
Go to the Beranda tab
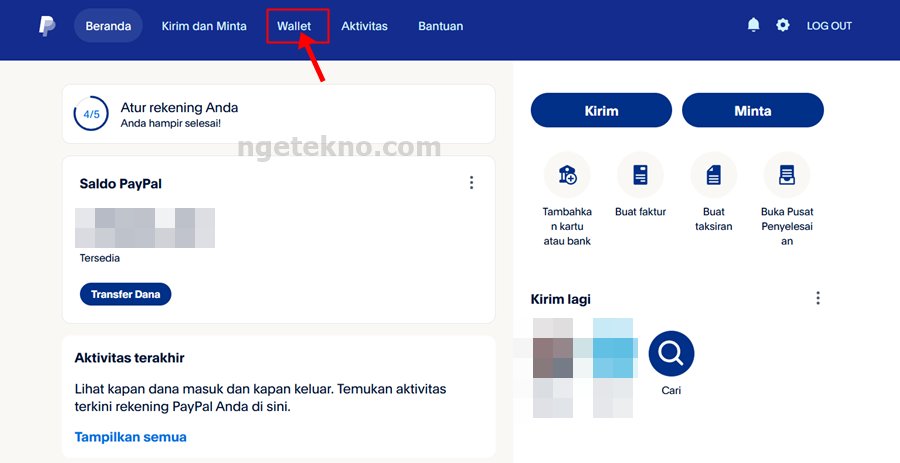click(x=108, y=26)
